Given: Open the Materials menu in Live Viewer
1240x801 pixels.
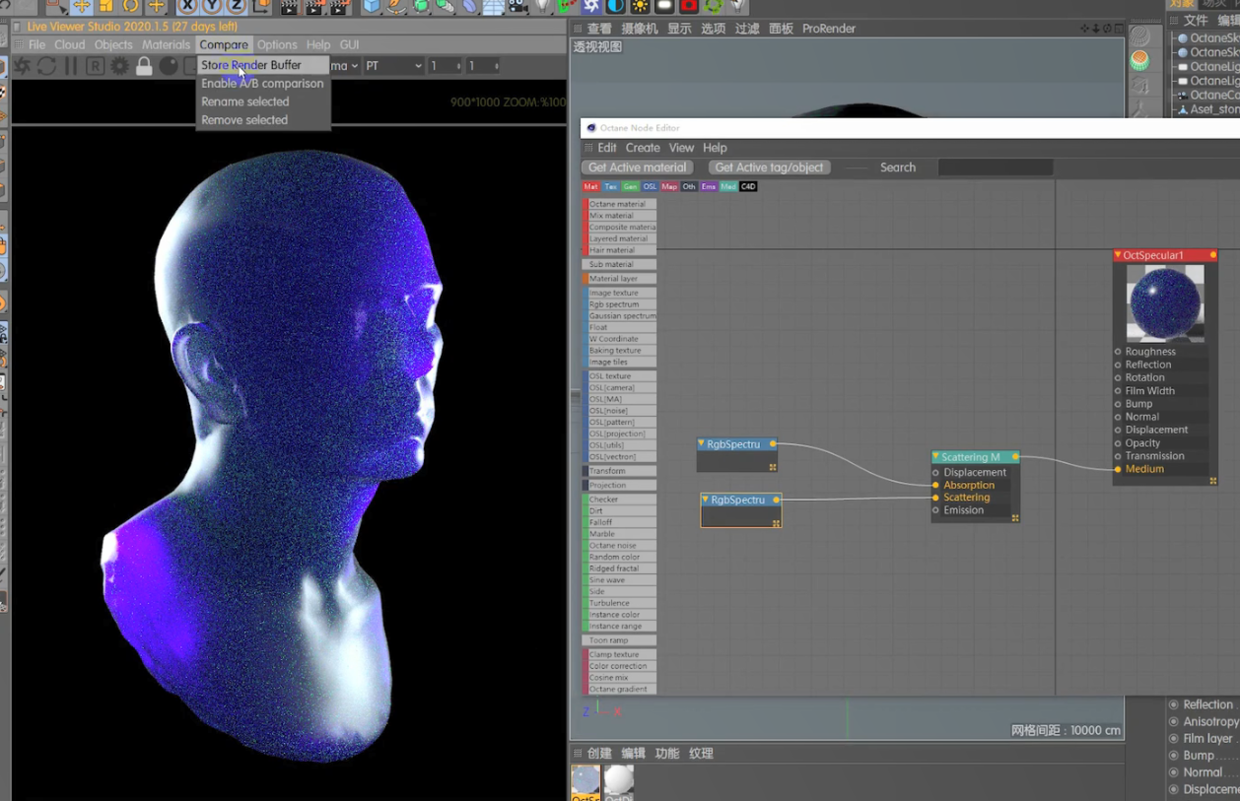Looking at the screenshot, I should (x=166, y=45).
